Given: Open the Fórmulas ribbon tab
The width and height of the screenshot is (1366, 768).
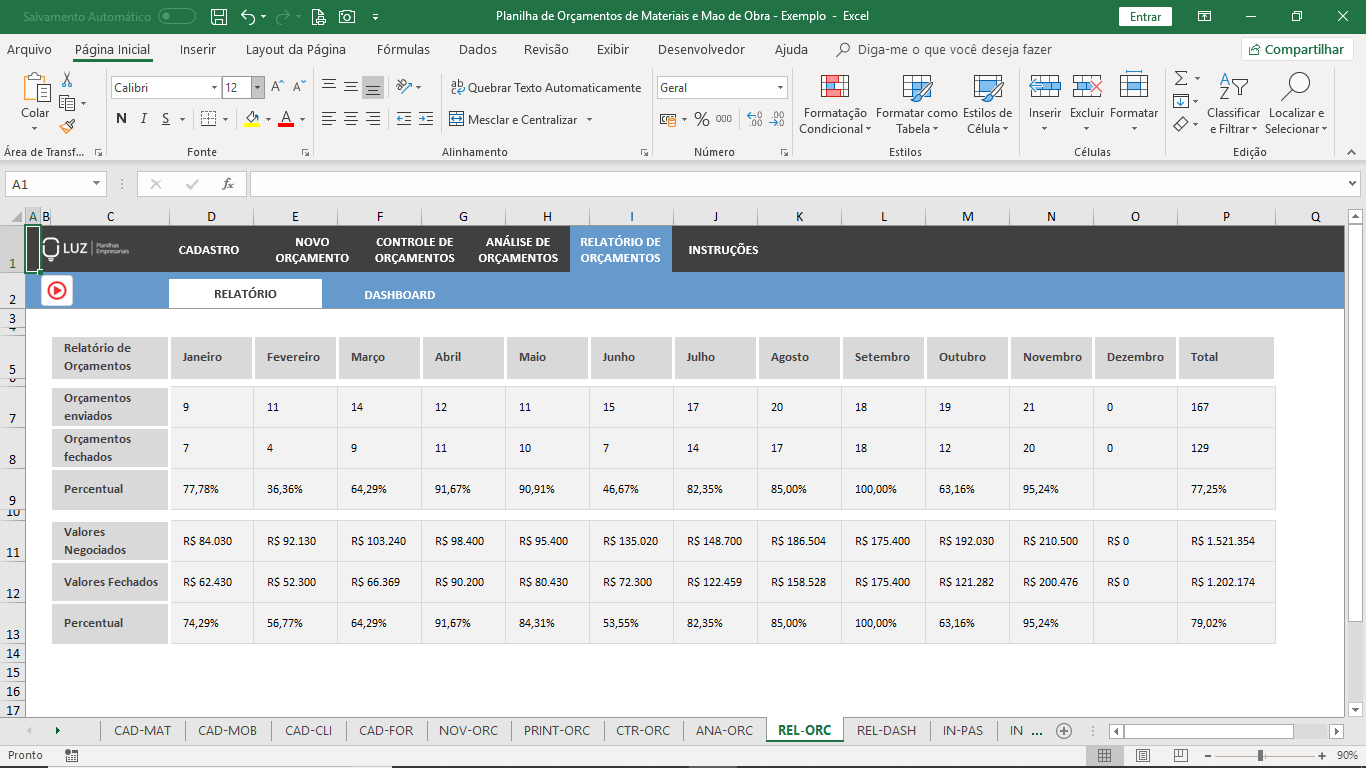Looking at the screenshot, I should coord(403,49).
